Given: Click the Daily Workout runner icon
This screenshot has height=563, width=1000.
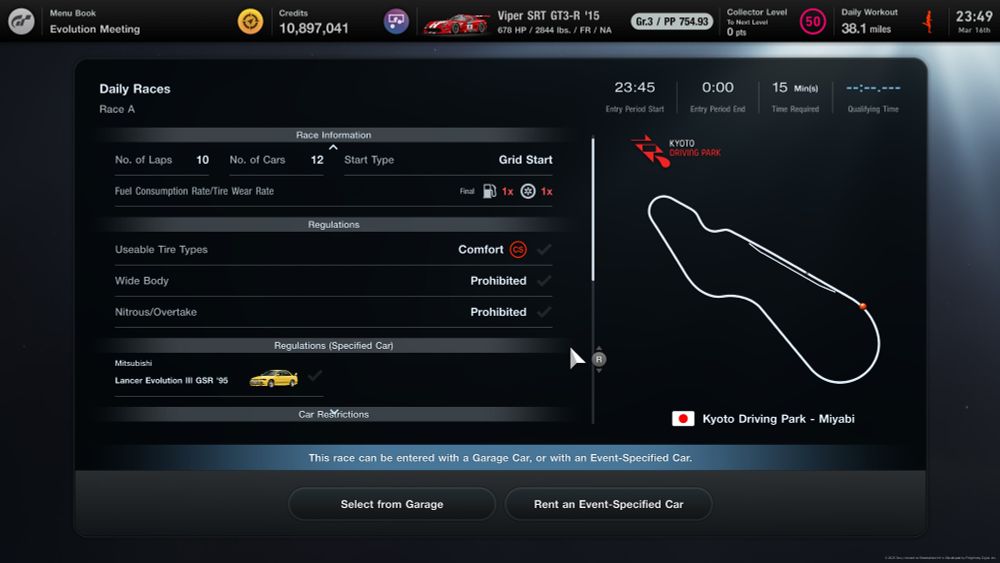Looking at the screenshot, I should [928, 22].
